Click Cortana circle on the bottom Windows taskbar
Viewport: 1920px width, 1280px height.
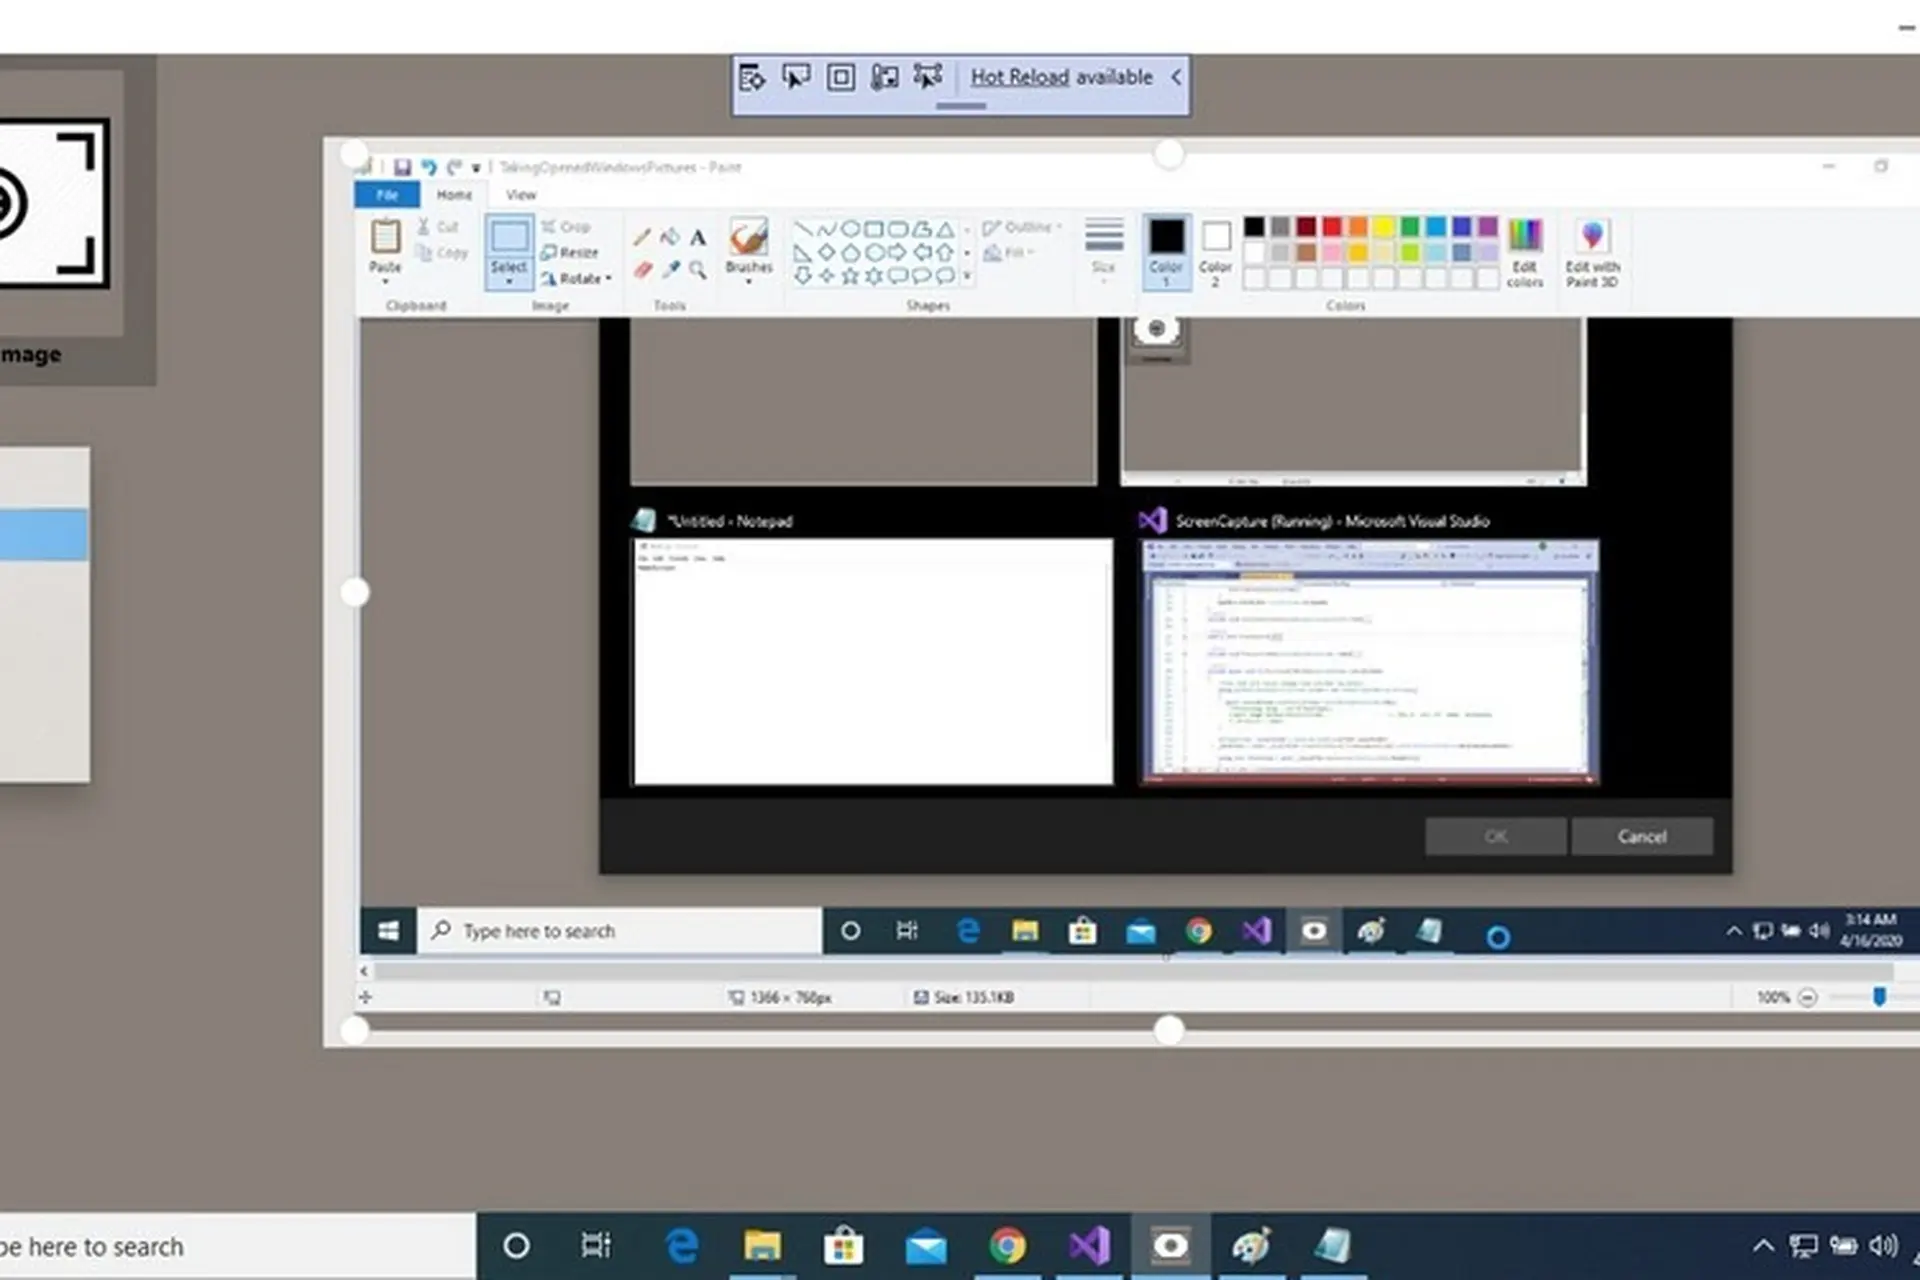coord(516,1246)
